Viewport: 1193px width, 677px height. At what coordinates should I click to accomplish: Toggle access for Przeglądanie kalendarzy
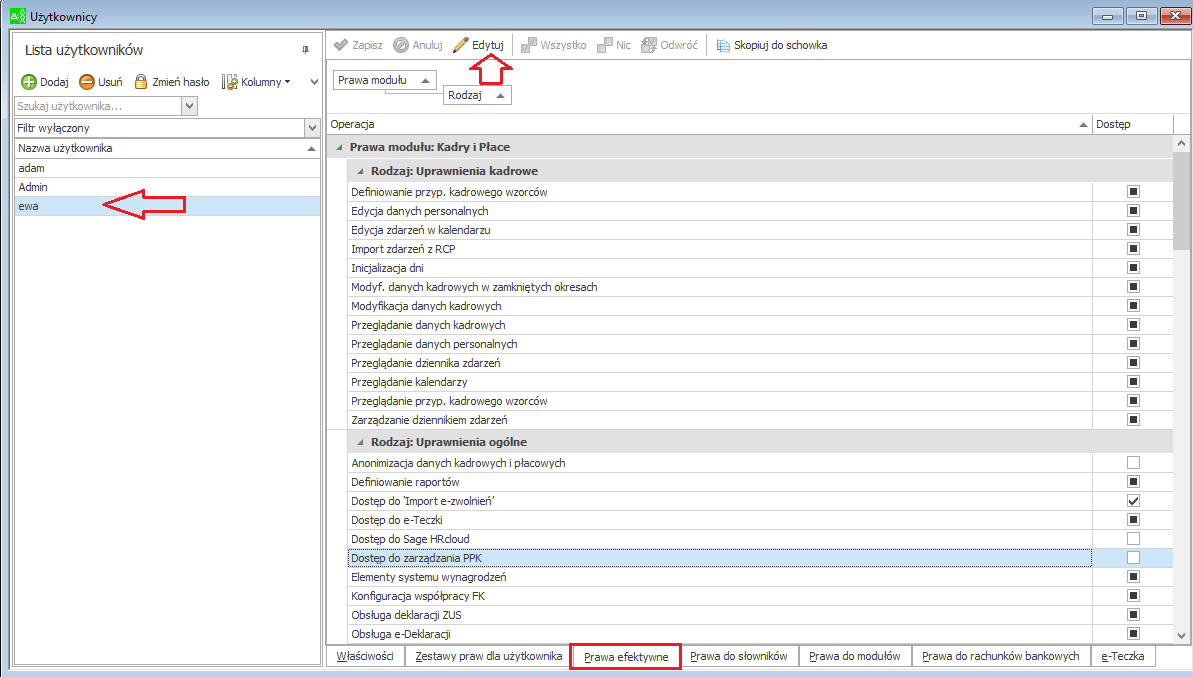(1133, 382)
